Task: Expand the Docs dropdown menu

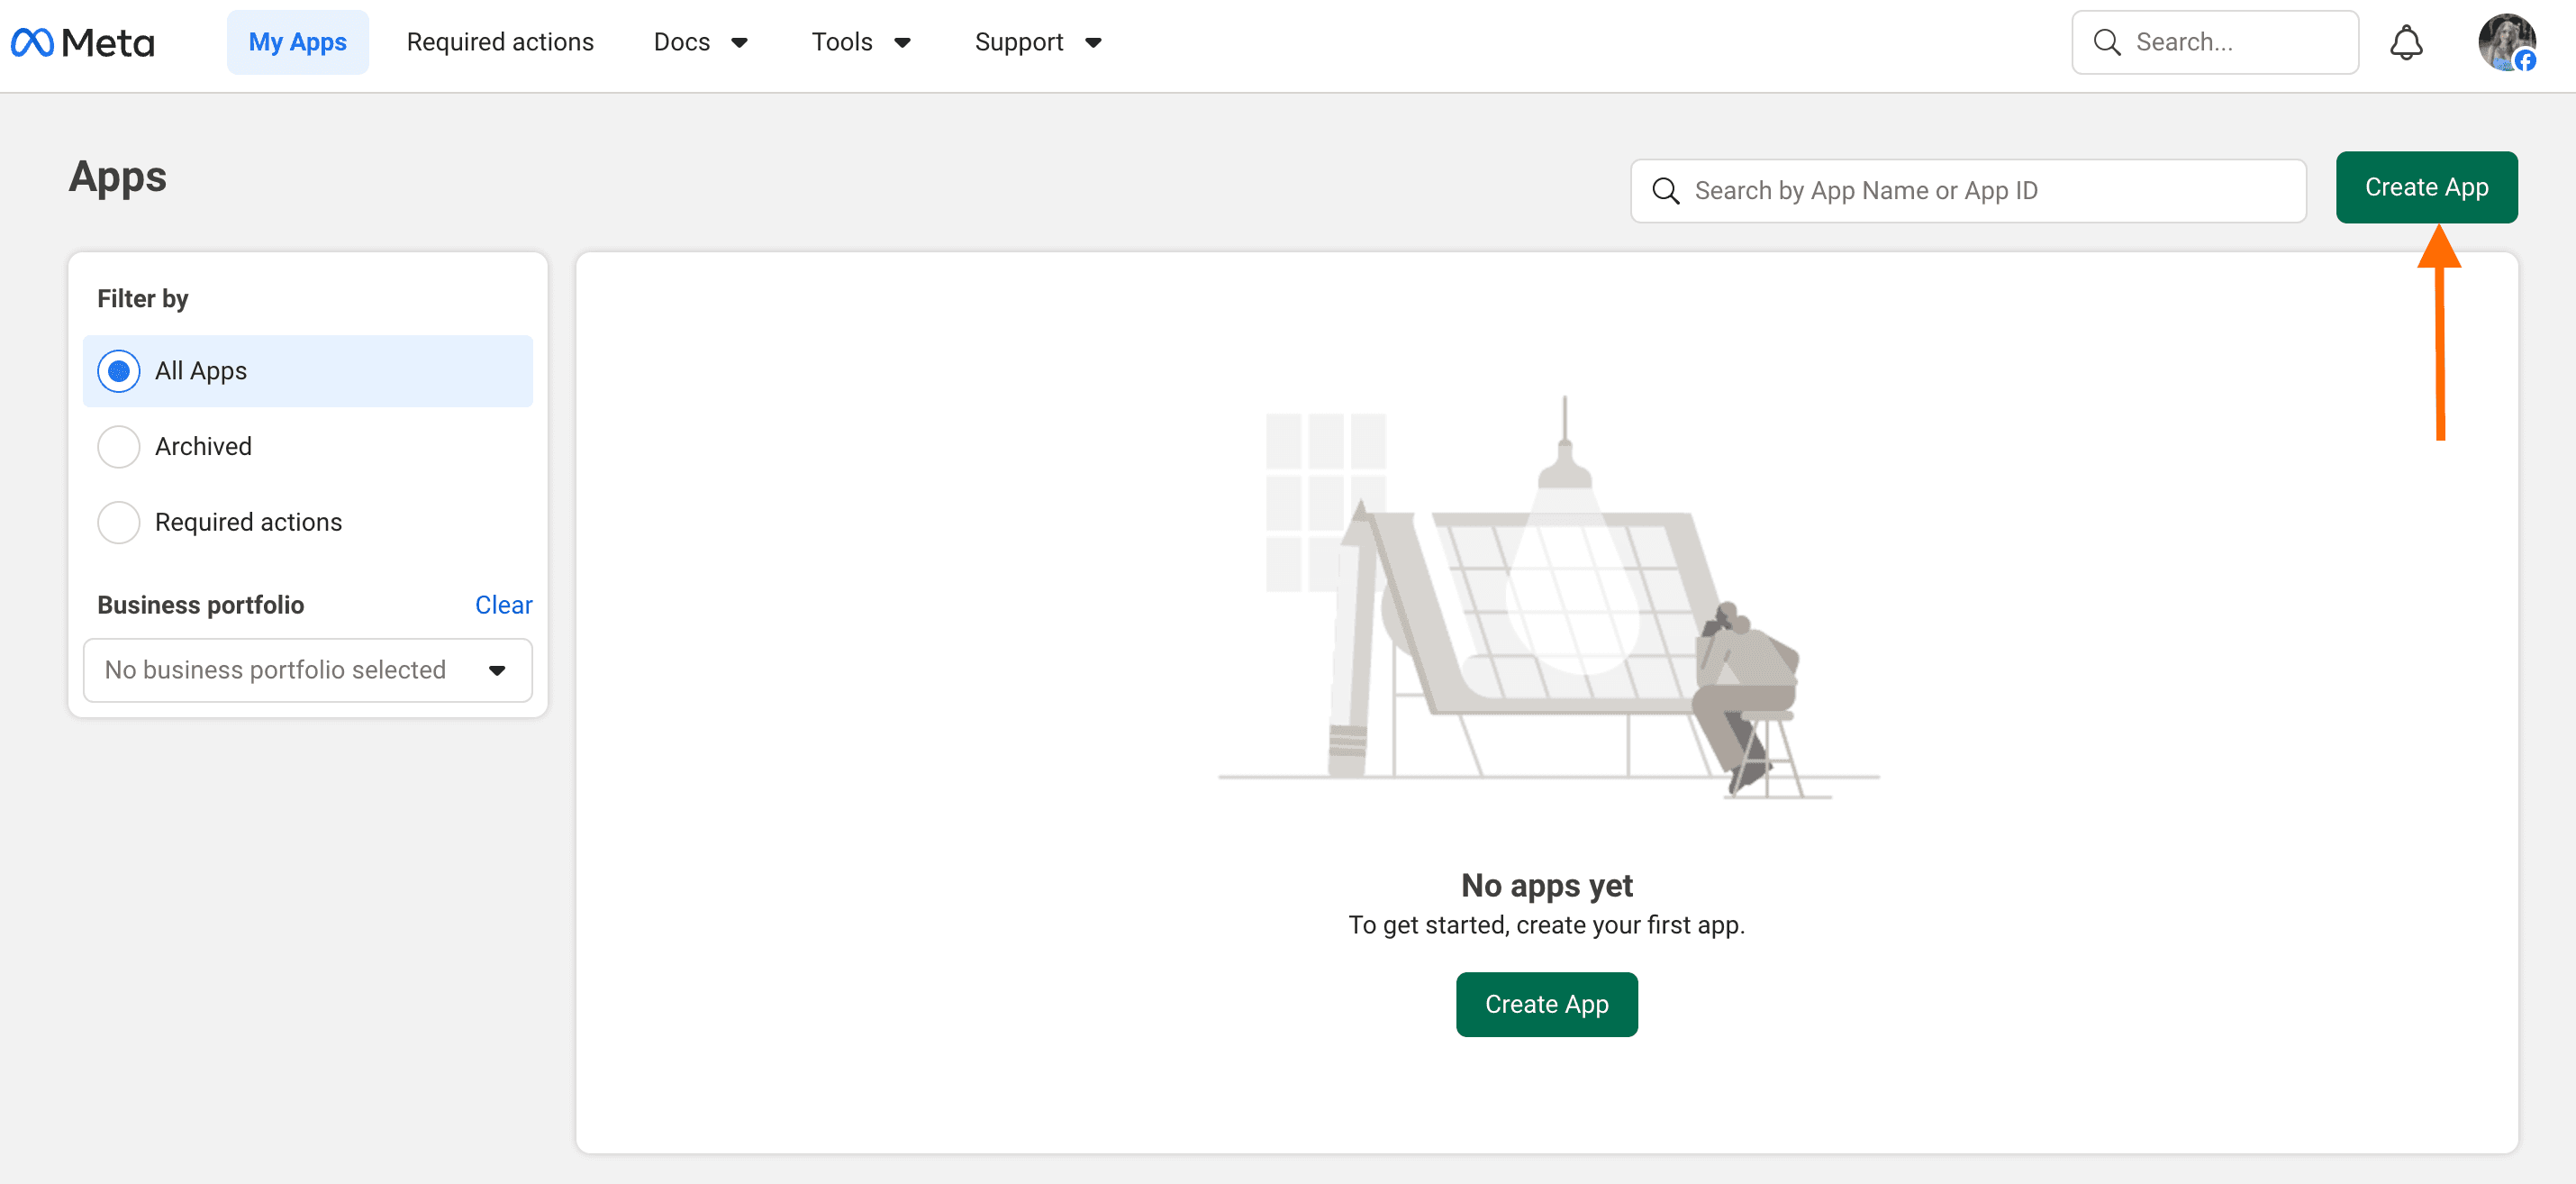Action: pyautogui.click(x=701, y=42)
